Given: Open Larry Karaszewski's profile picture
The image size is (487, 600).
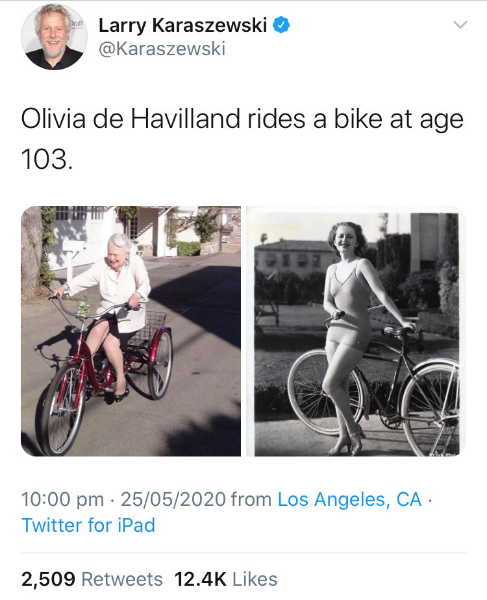Looking at the screenshot, I should (54, 36).
